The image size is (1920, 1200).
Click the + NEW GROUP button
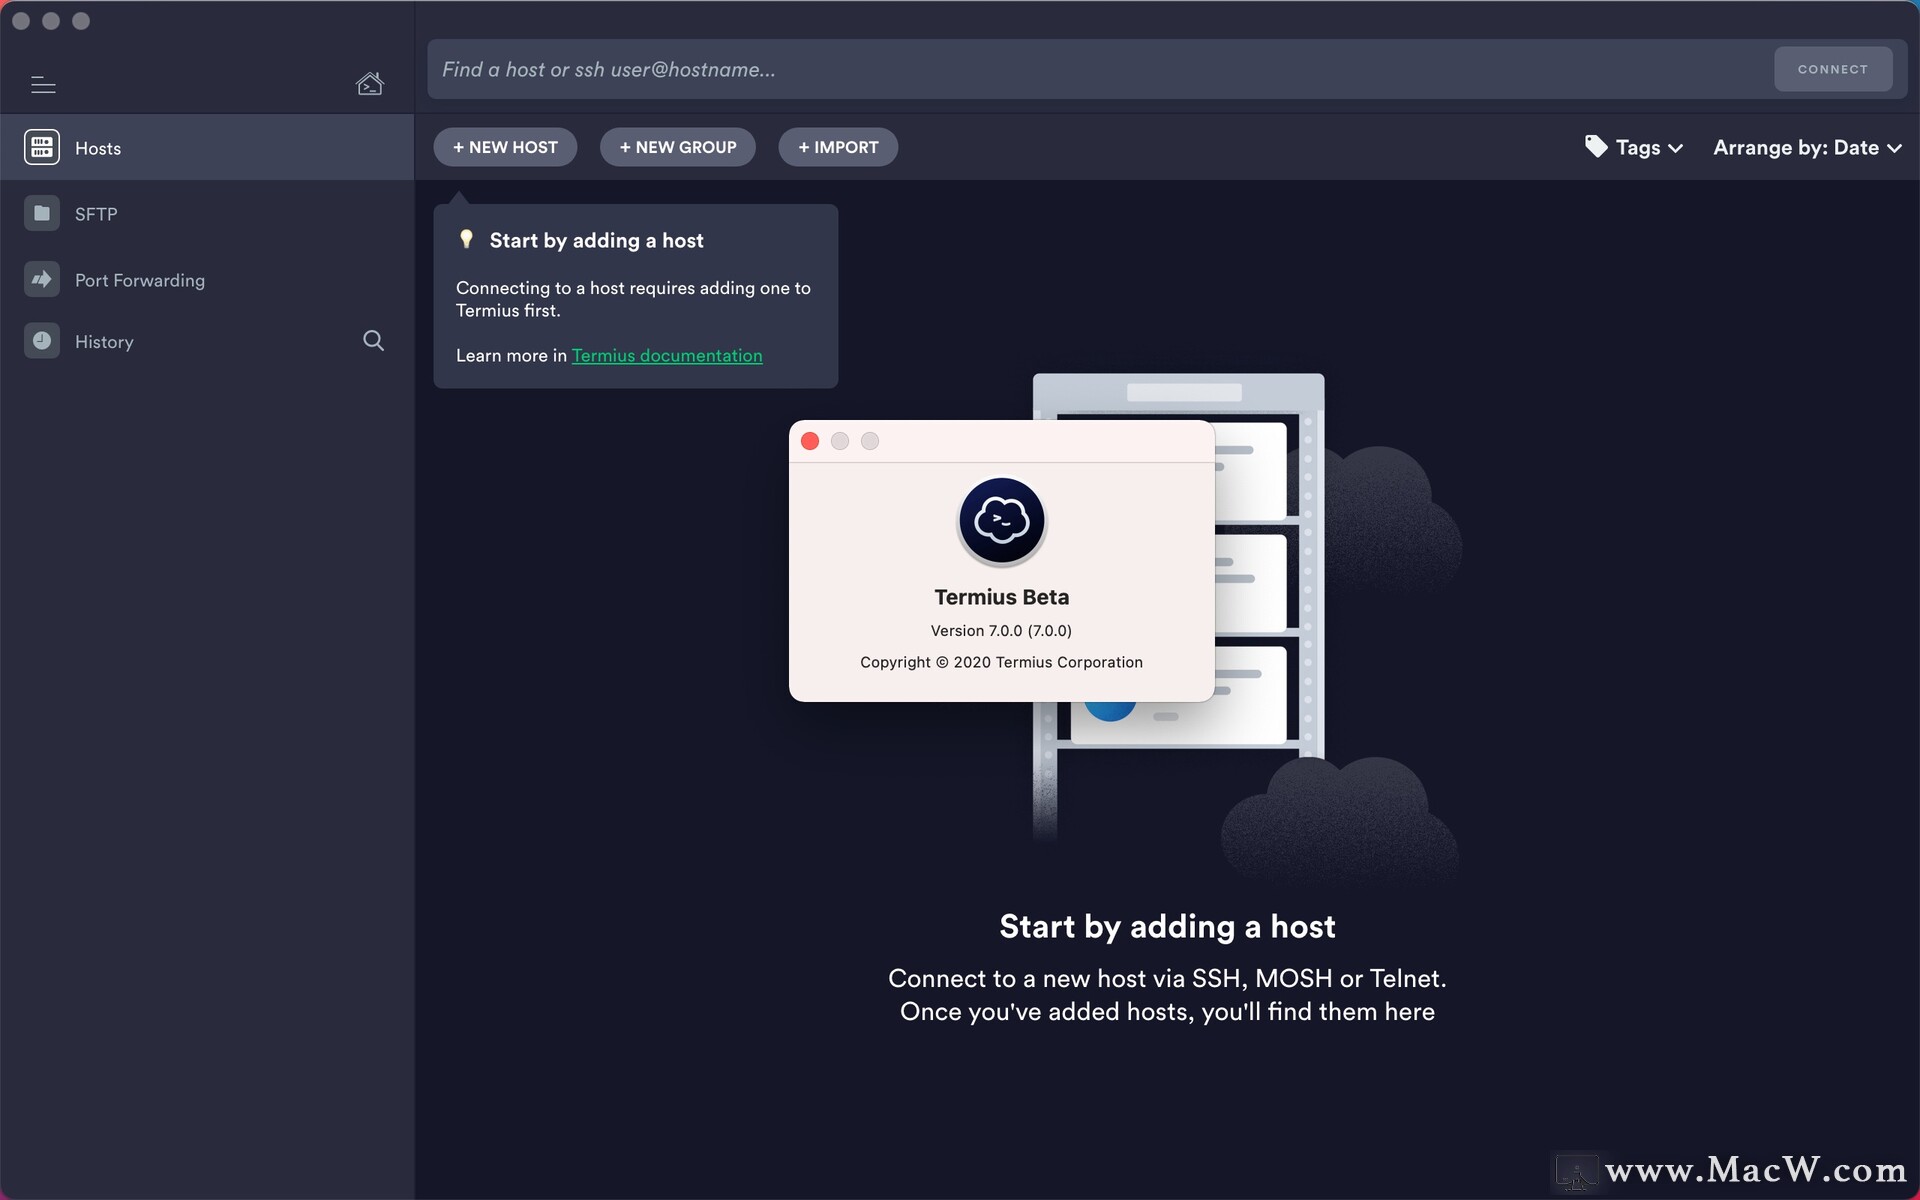pyautogui.click(x=677, y=147)
